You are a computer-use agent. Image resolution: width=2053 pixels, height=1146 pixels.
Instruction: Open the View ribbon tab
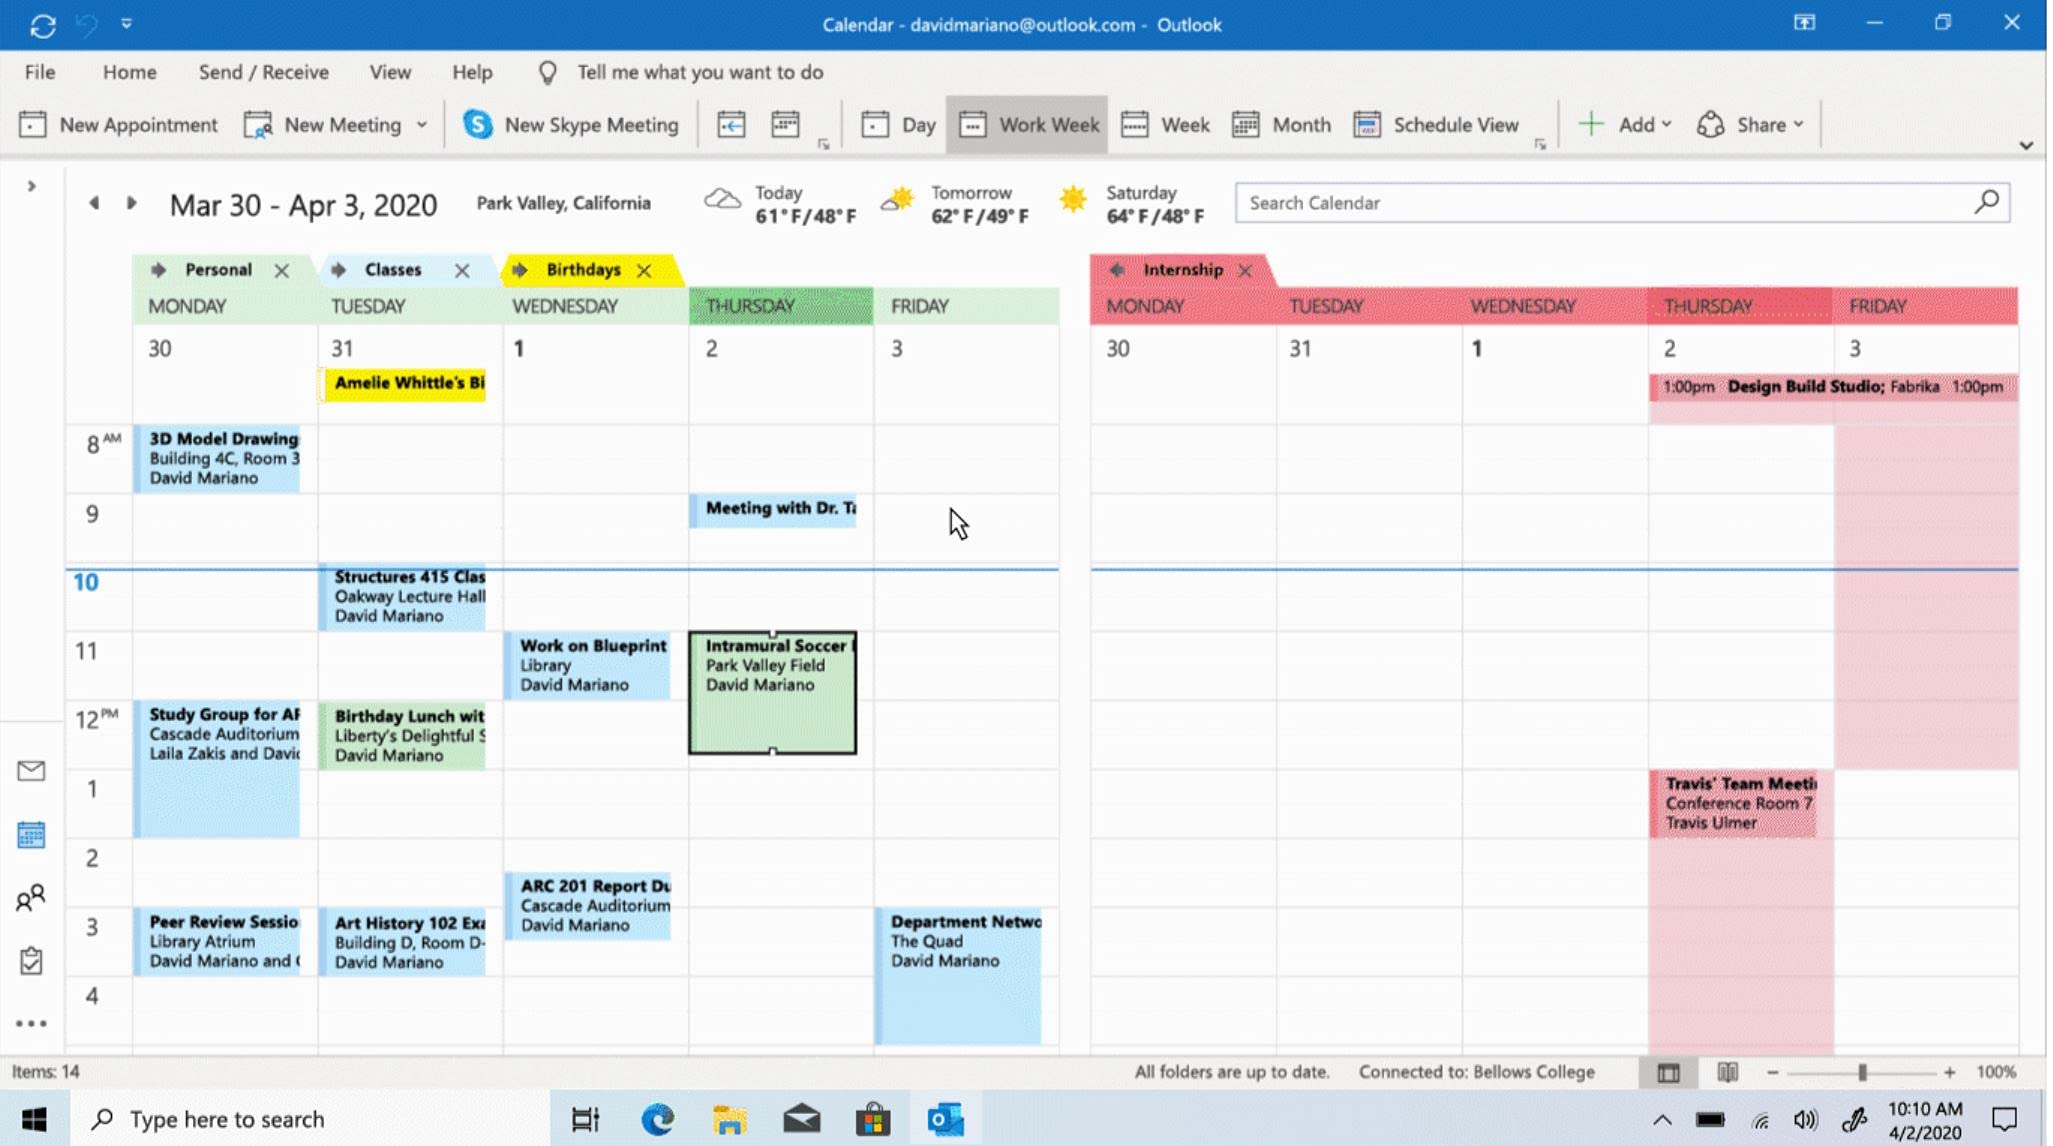(390, 72)
